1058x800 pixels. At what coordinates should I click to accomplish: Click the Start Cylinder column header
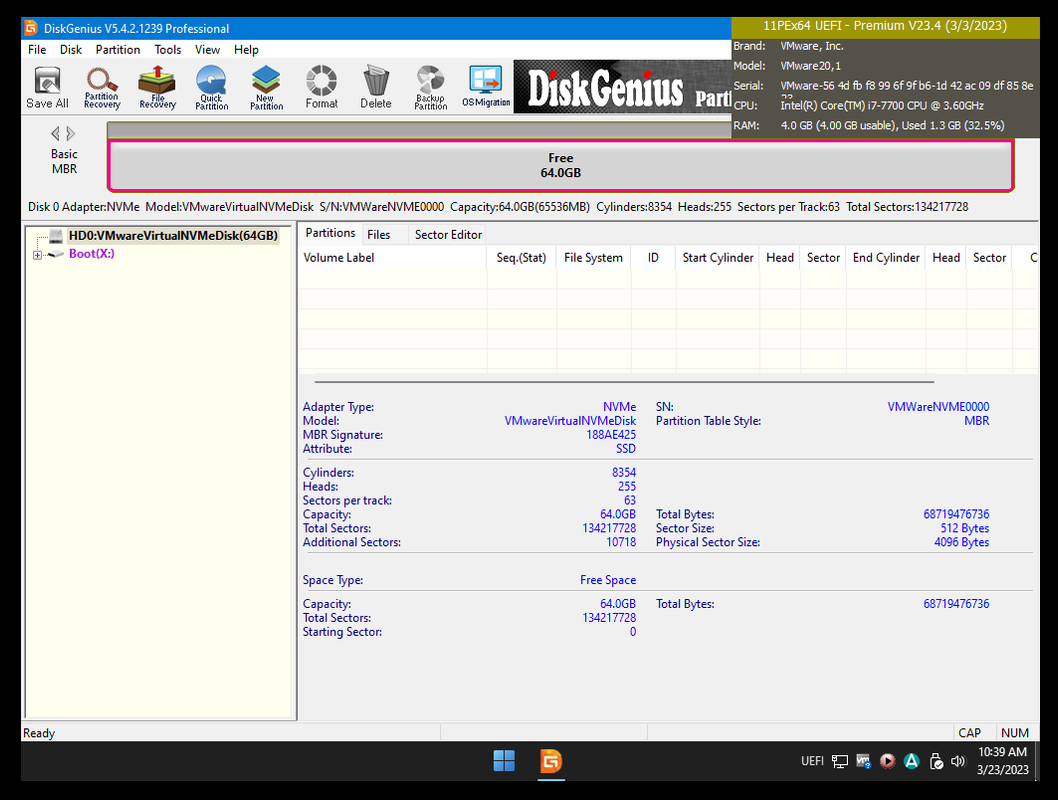(717, 257)
